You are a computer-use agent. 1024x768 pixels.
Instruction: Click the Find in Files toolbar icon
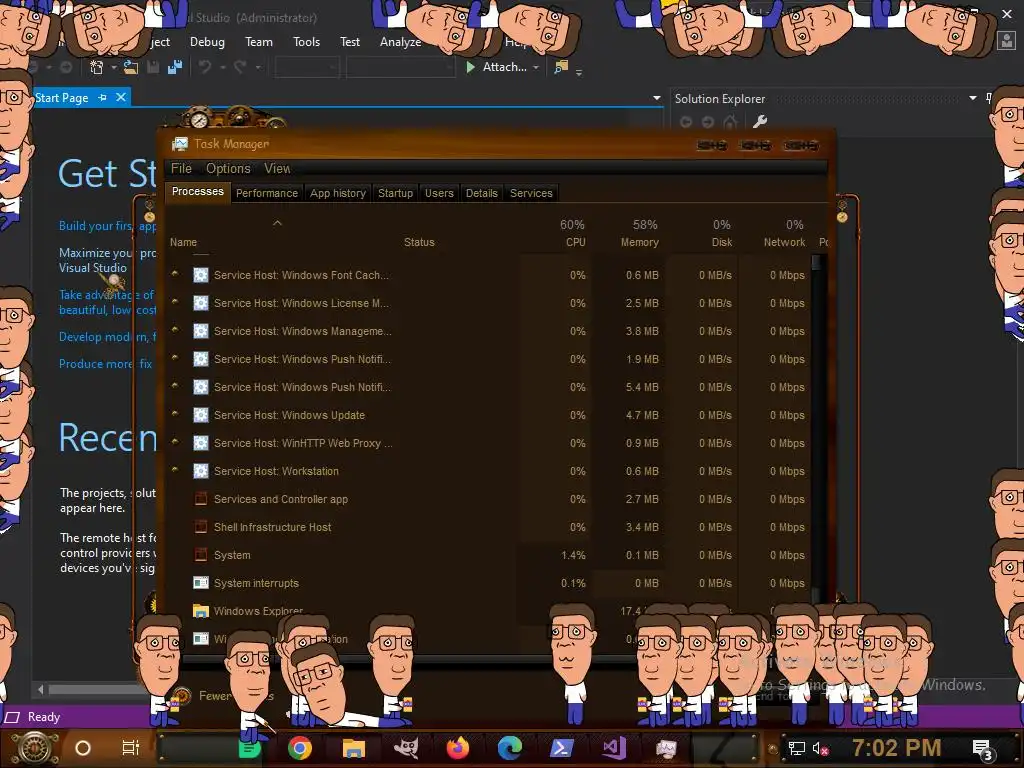pos(560,67)
